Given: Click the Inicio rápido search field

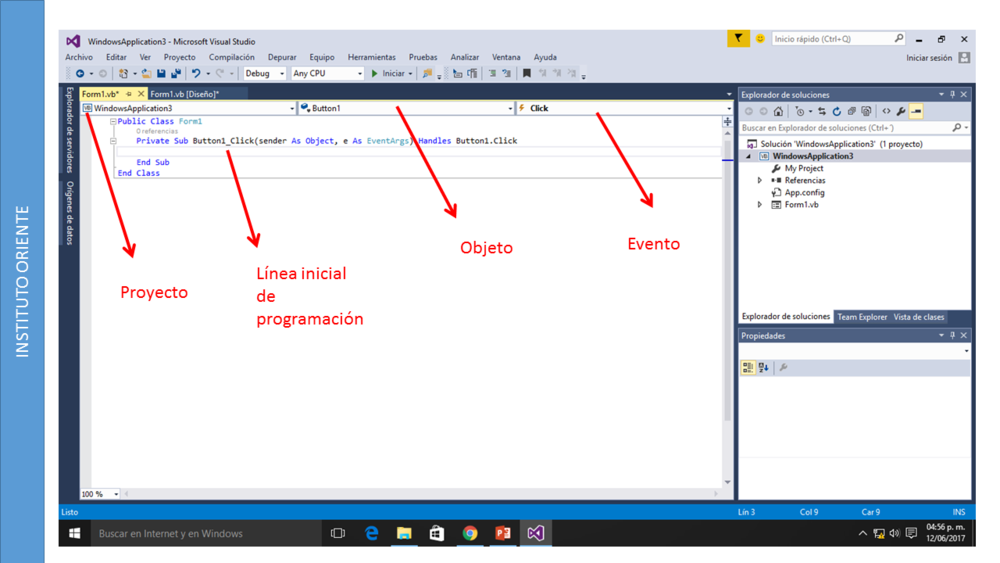Looking at the screenshot, I should (x=832, y=39).
